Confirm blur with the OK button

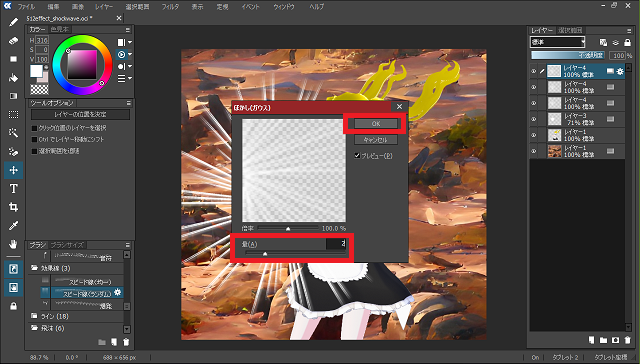[376, 124]
